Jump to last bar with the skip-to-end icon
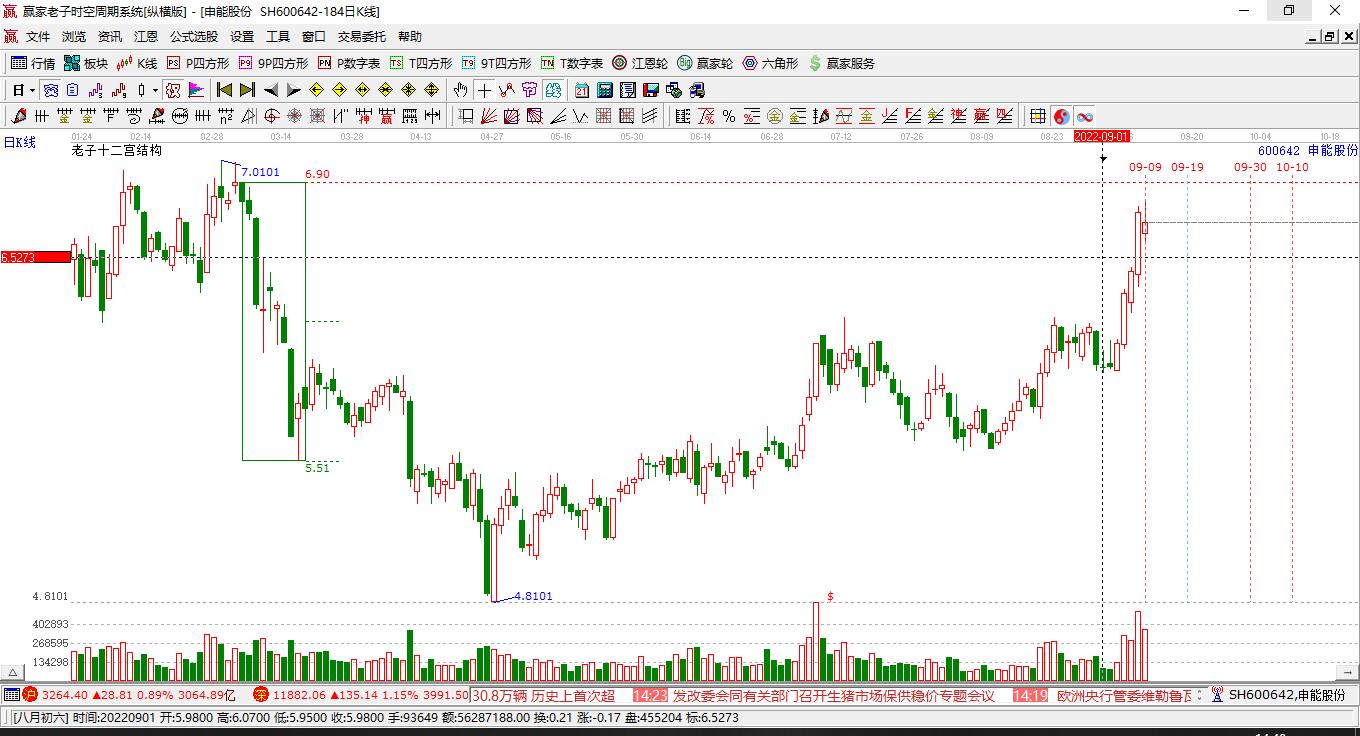This screenshot has height=736, width=1360. click(247, 90)
